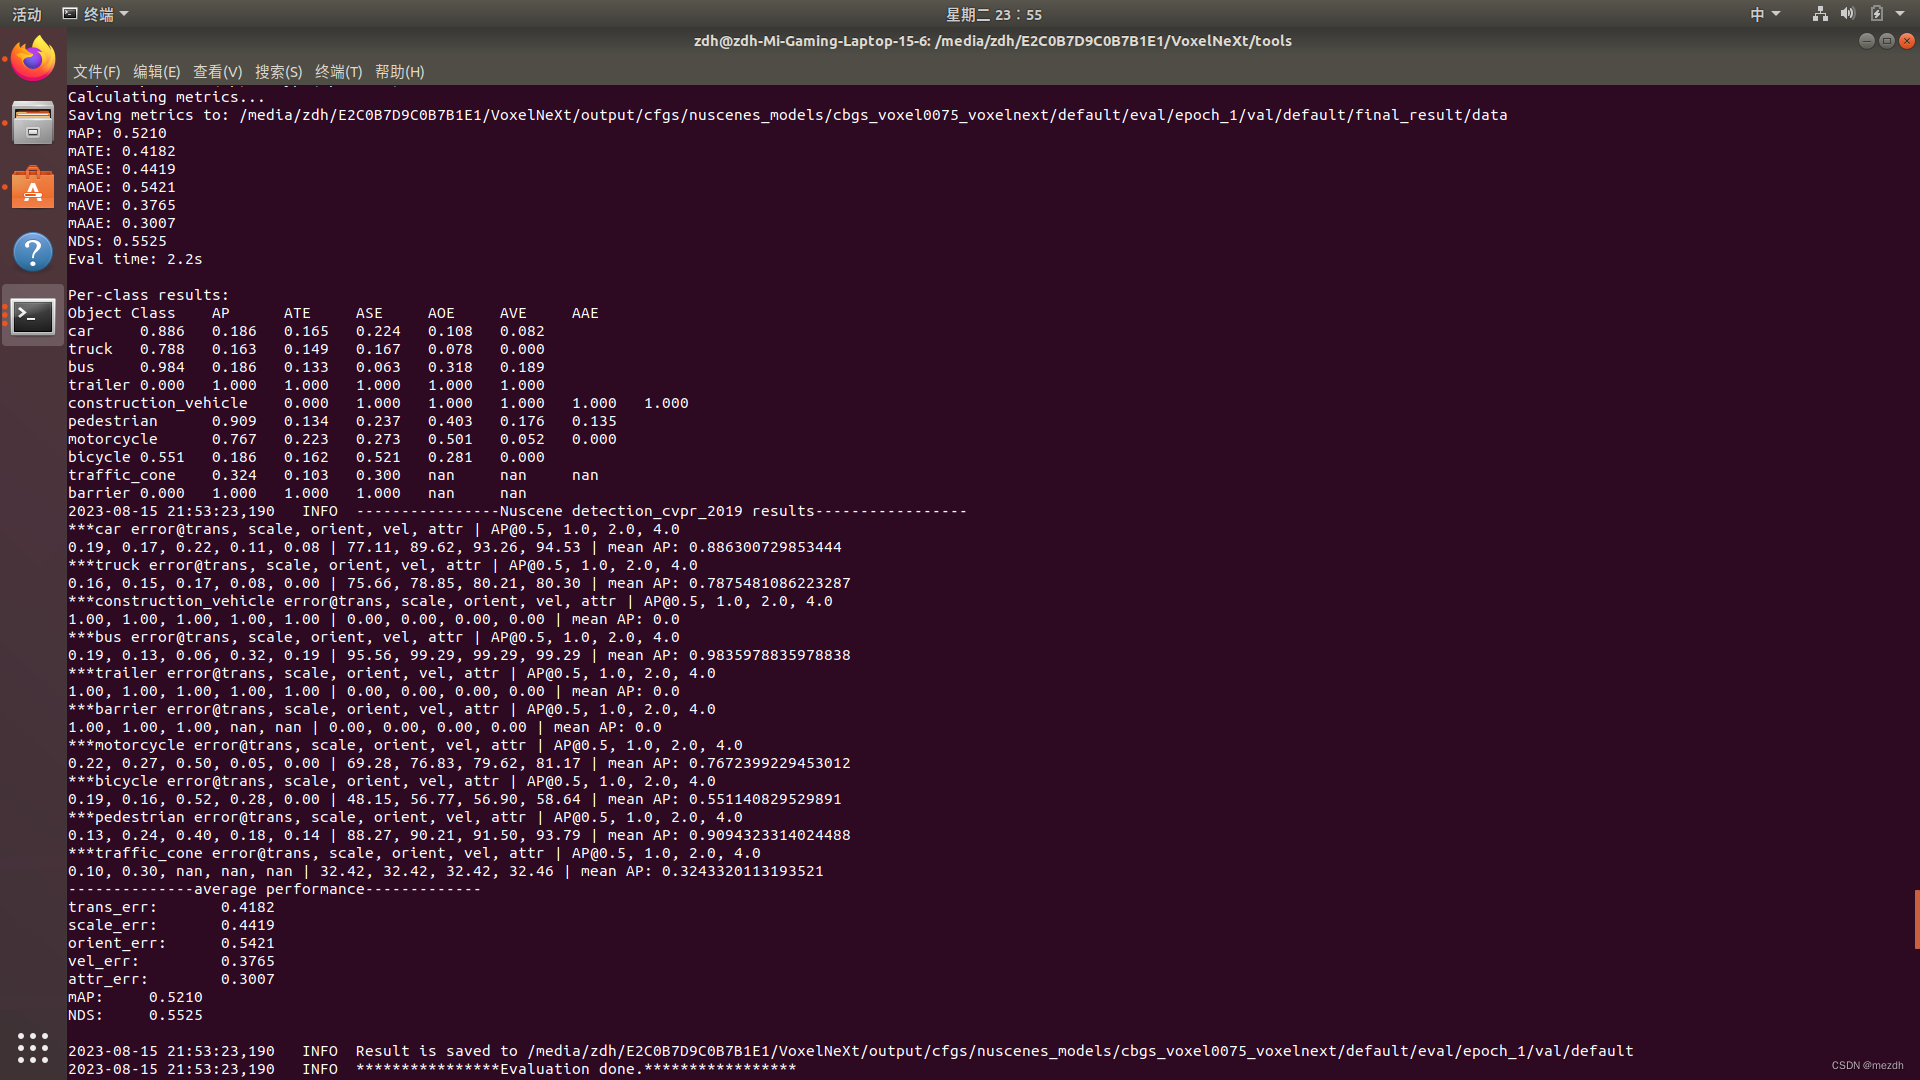This screenshot has height=1080, width=1920.
Task: Click the 'orient_err: 0.5421' line
Action: pyautogui.click(x=171, y=943)
